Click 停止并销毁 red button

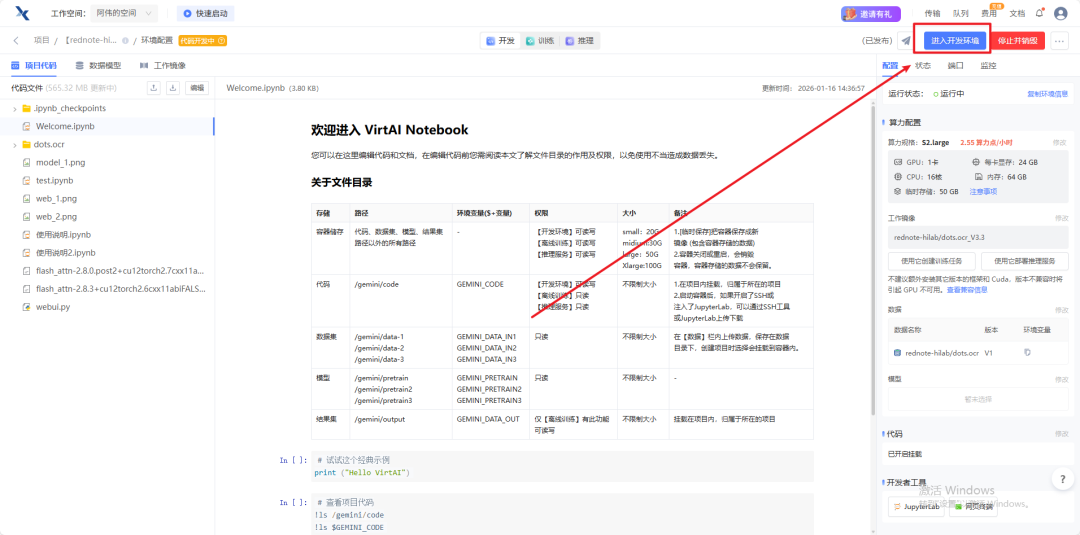1017,41
